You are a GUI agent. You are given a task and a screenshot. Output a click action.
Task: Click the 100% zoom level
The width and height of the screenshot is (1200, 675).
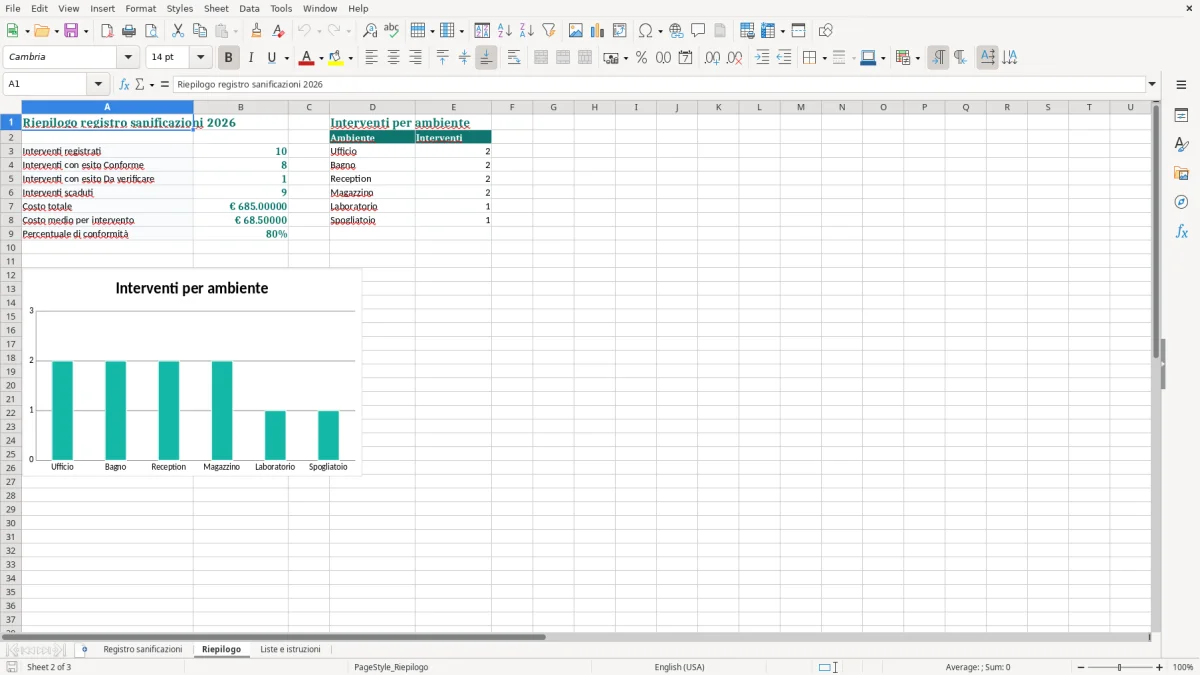point(1183,667)
